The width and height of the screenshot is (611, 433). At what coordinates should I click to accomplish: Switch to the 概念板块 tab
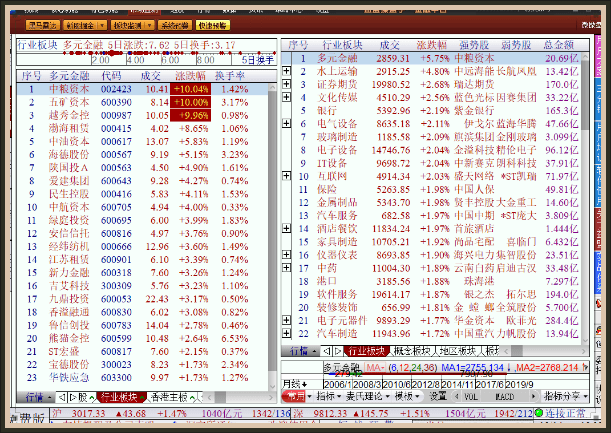[x=412, y=351]
